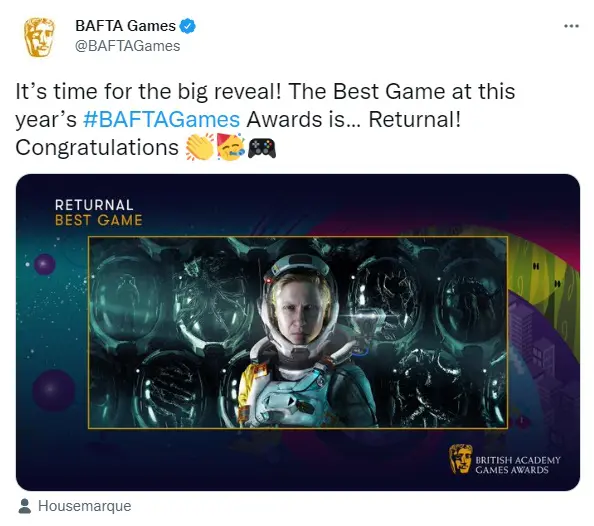Screen dimensions: 594x526
Task: Follow the #BAFTAGames hashtag link
Action: [161, 119]
